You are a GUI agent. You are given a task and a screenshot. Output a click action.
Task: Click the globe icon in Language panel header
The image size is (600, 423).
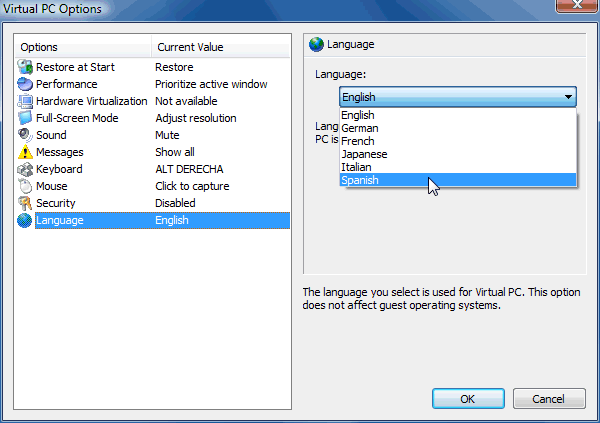316,44
